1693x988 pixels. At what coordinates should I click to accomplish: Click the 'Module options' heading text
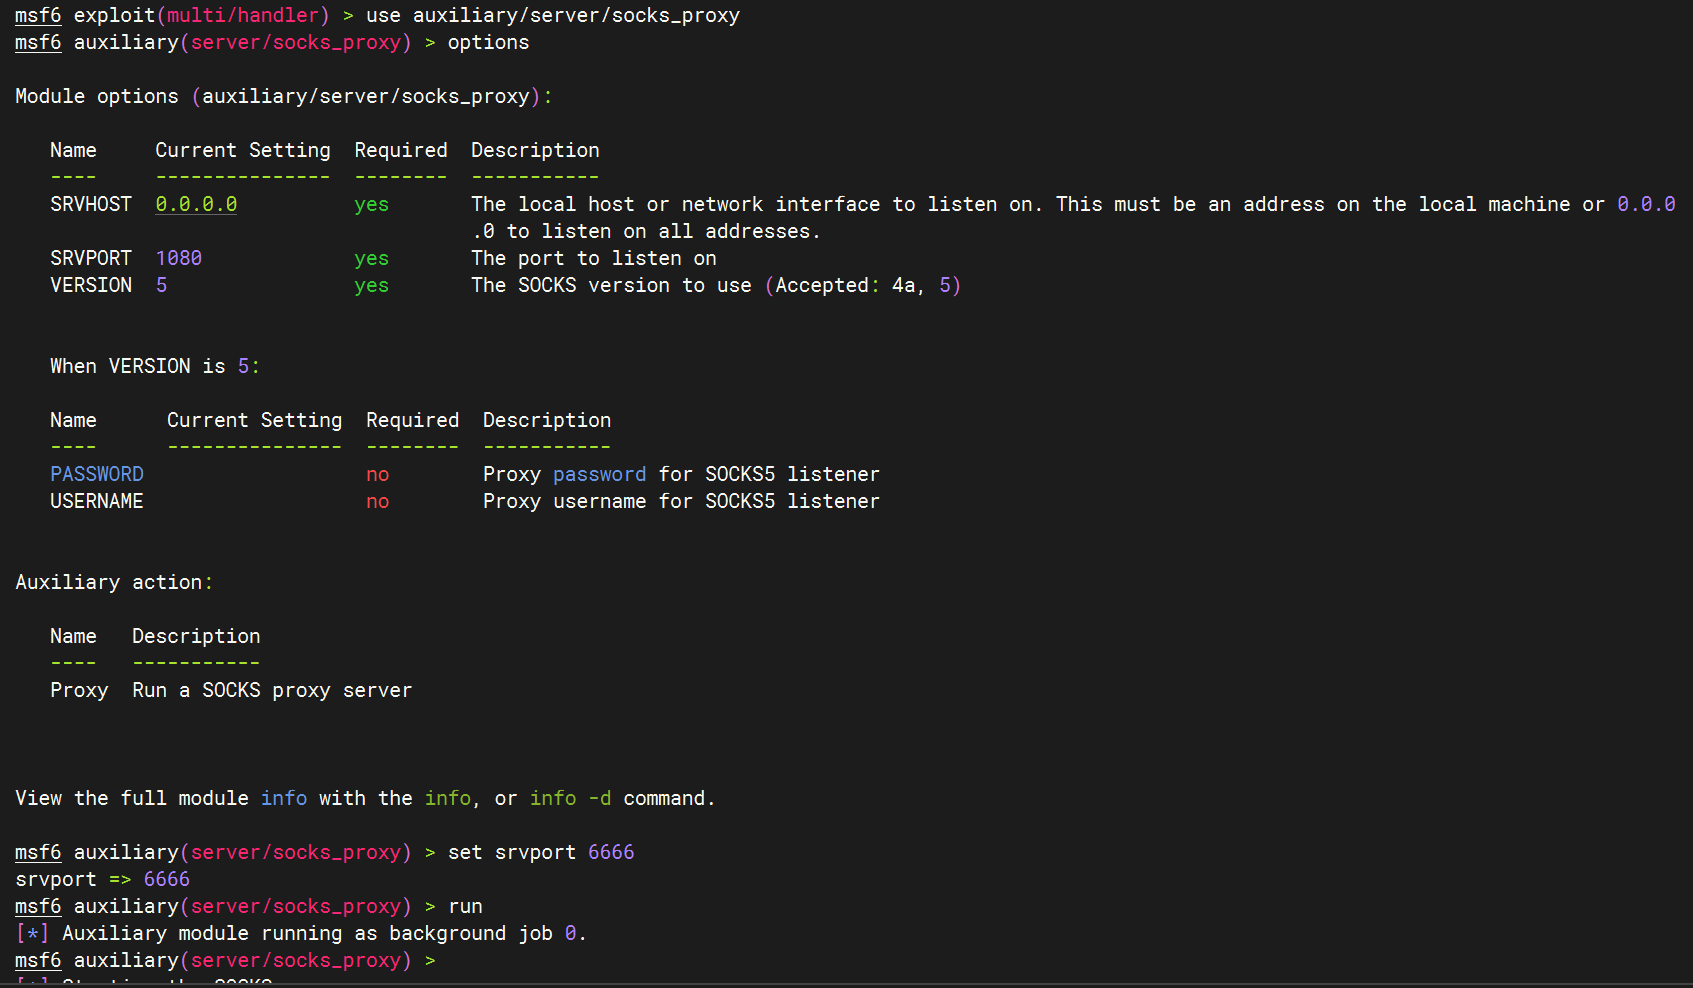pos(97,96)
